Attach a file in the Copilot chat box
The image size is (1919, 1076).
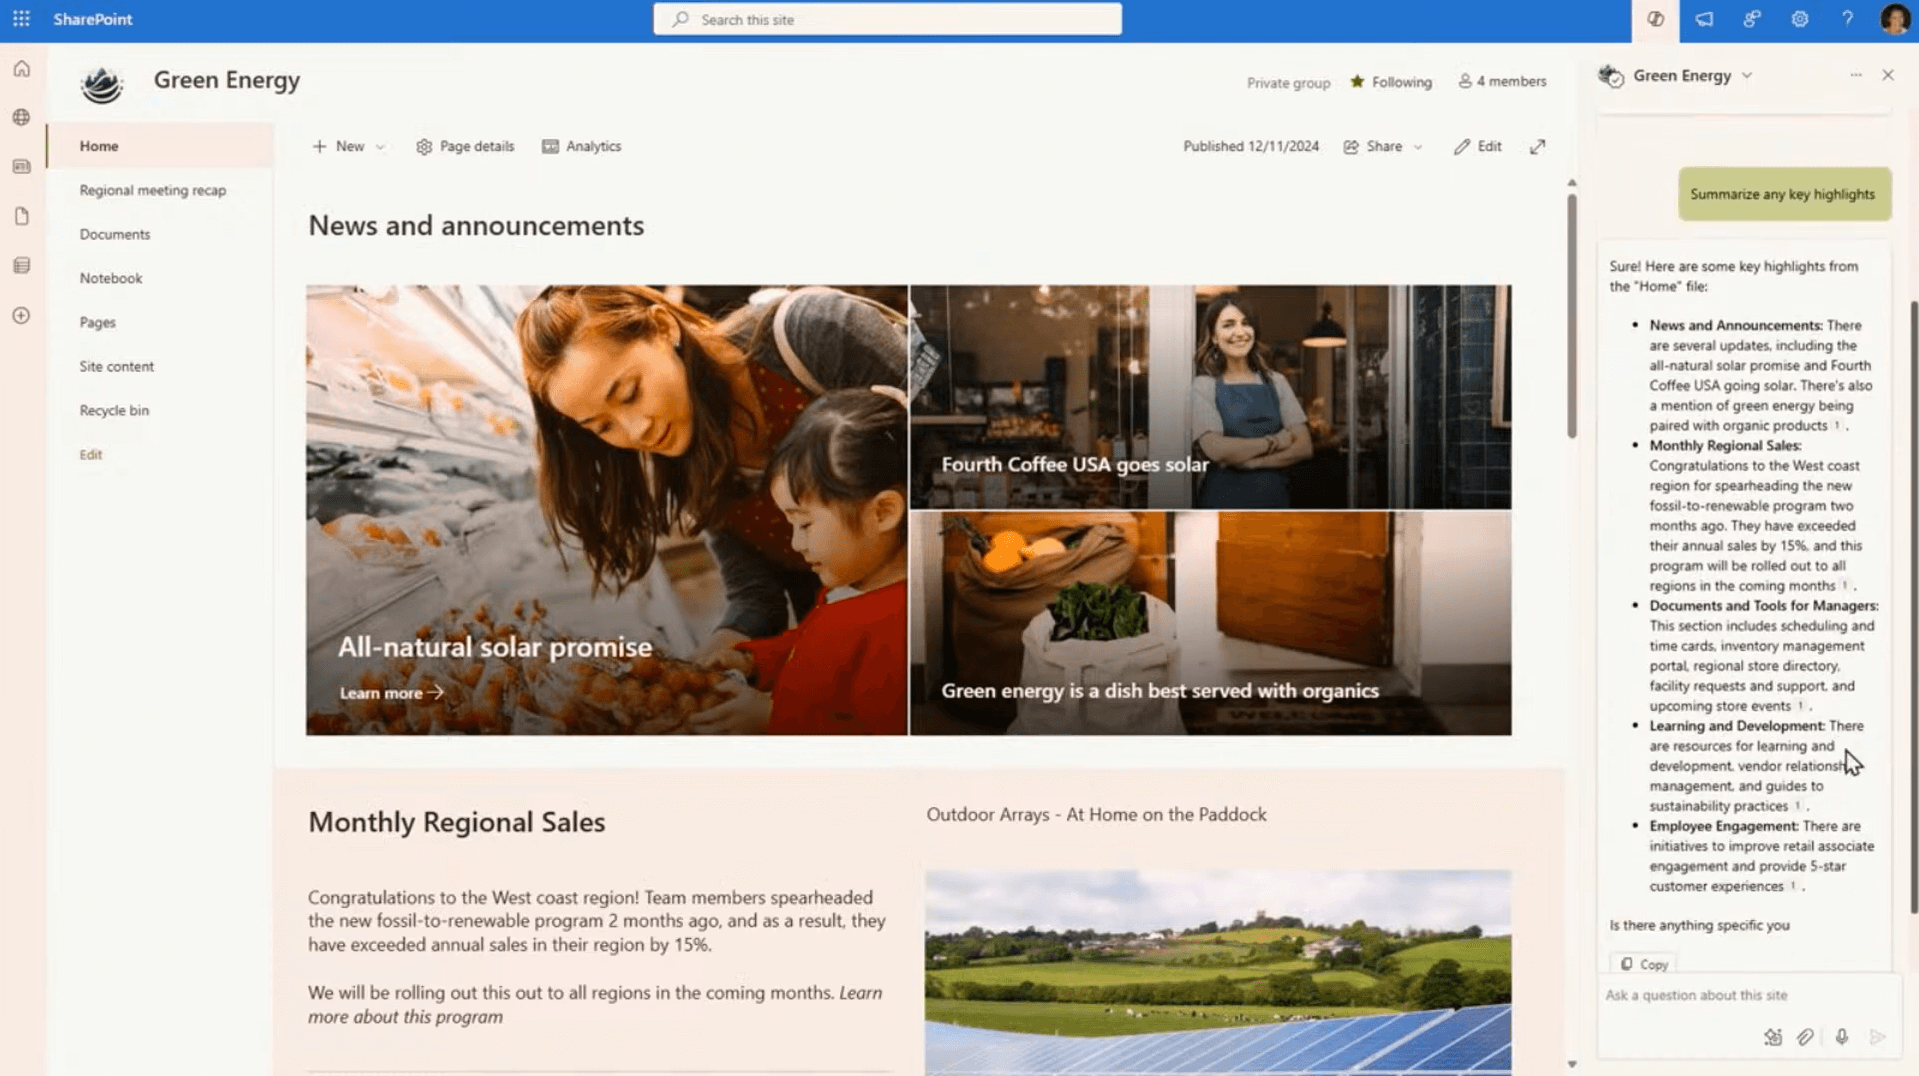click(1806, 1037)
